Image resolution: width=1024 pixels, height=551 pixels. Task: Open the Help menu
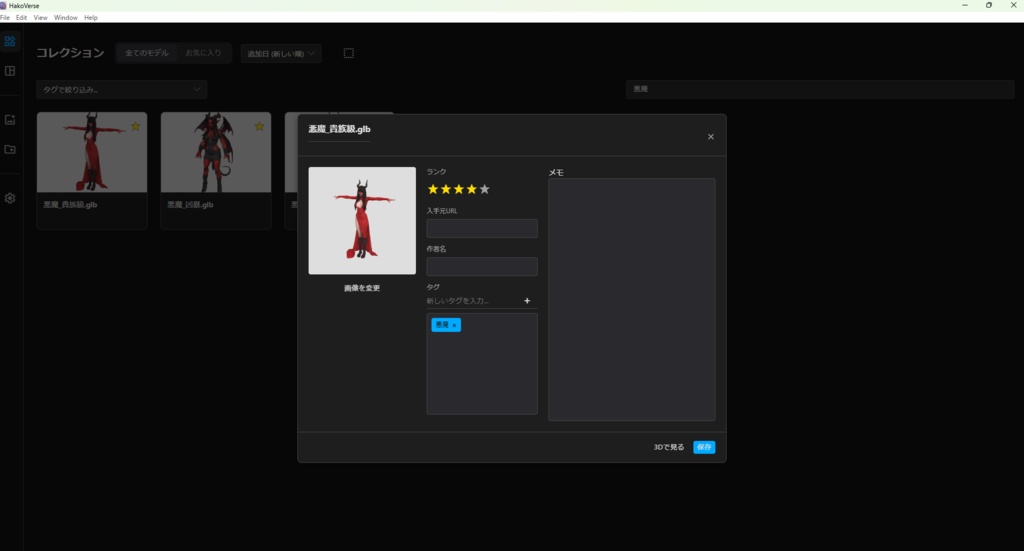pos(91,18)
